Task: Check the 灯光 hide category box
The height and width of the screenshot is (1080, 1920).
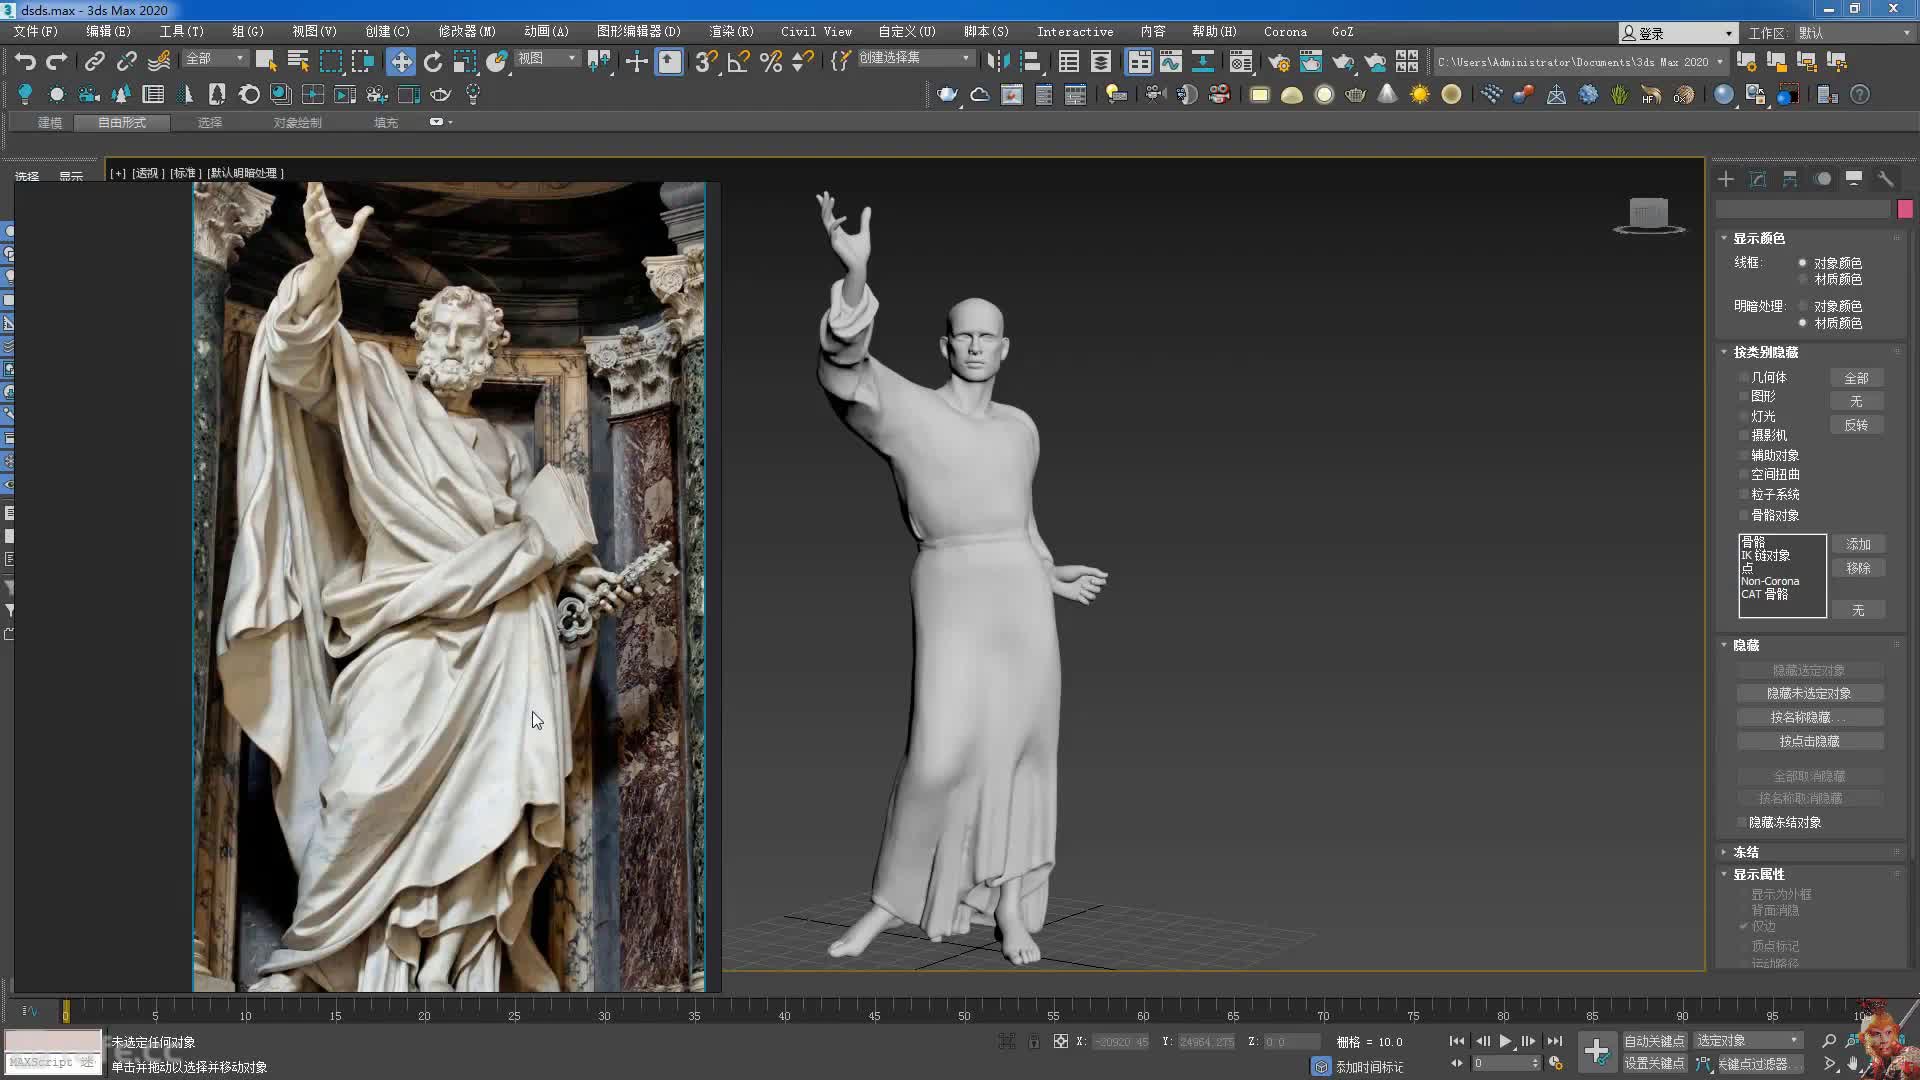Action: point(1744,416)
